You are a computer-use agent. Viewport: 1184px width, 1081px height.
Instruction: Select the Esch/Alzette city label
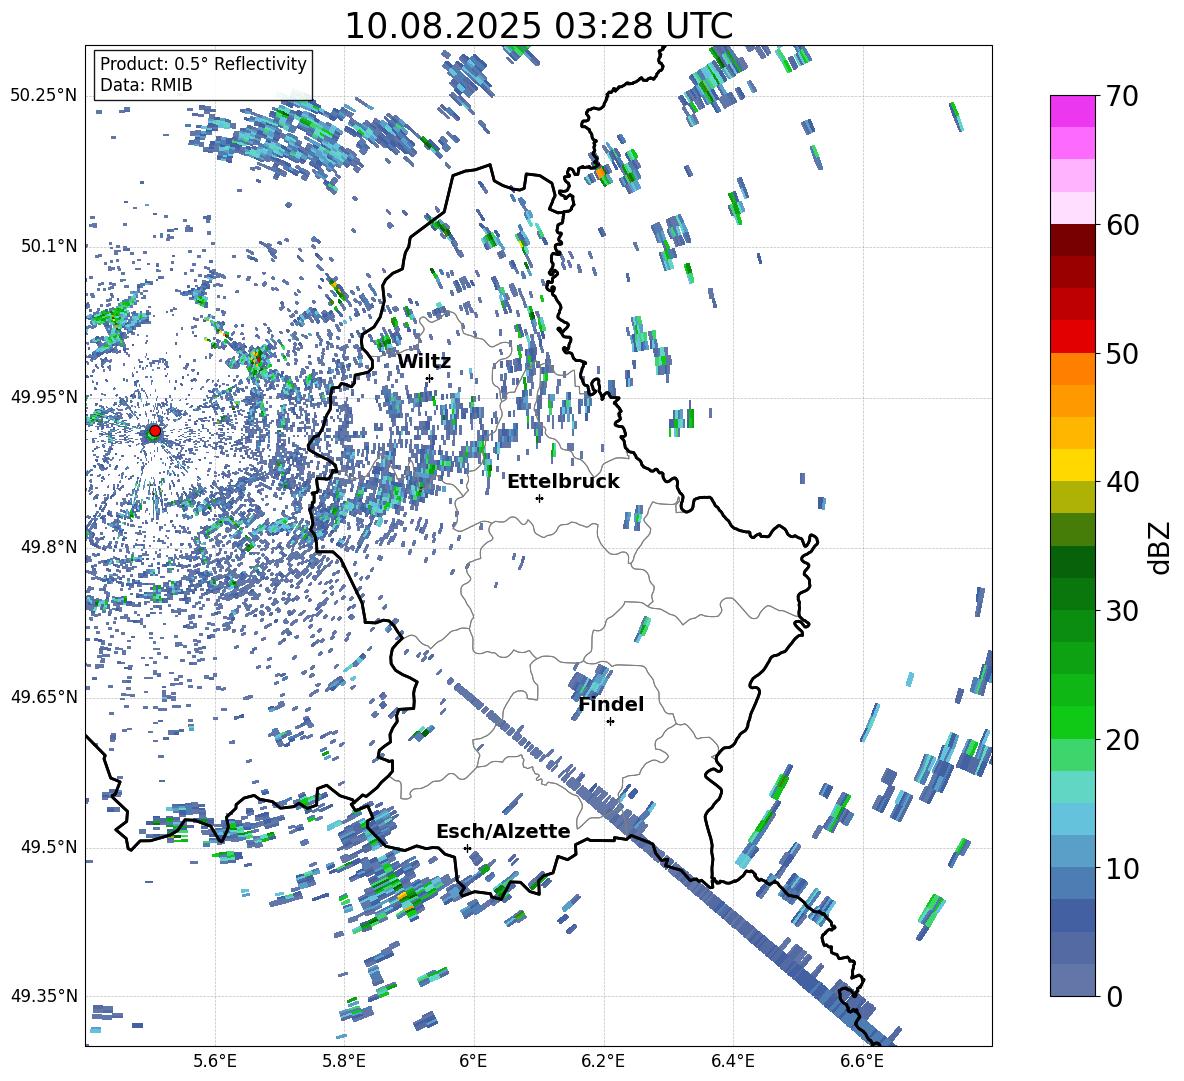pyautogui.click(x=503, y=831)
